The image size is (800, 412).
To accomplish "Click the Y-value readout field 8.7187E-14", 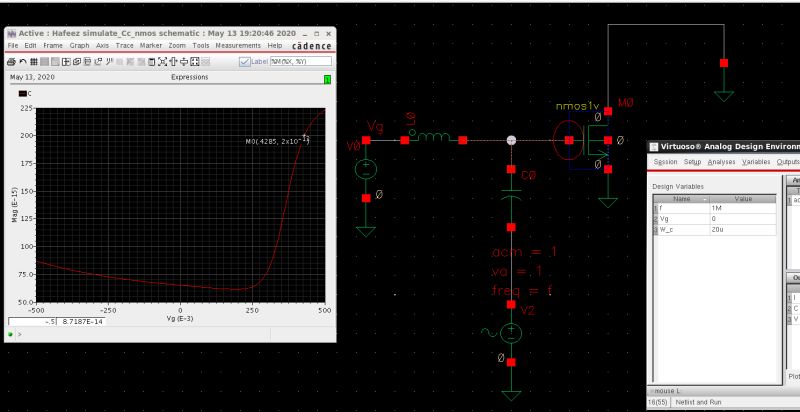I will (x=82, y=322).
